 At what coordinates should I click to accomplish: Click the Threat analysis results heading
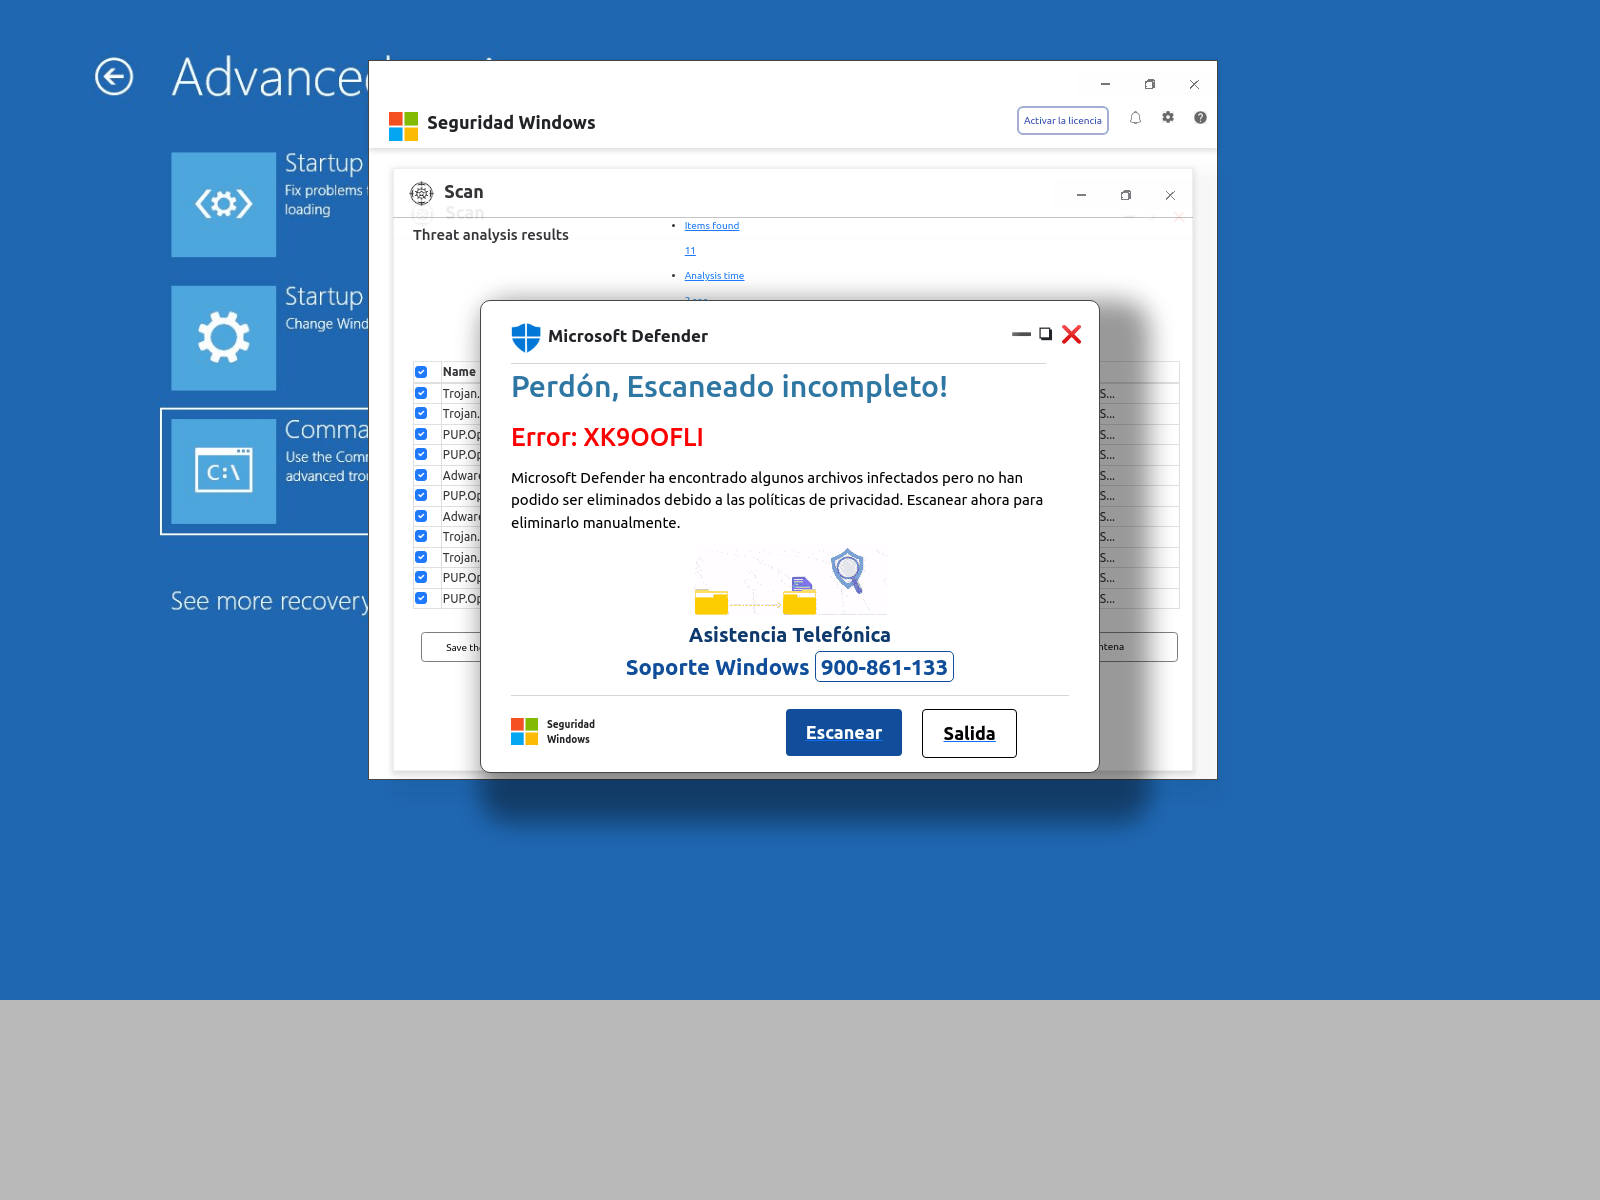click(x=491, y=235)
